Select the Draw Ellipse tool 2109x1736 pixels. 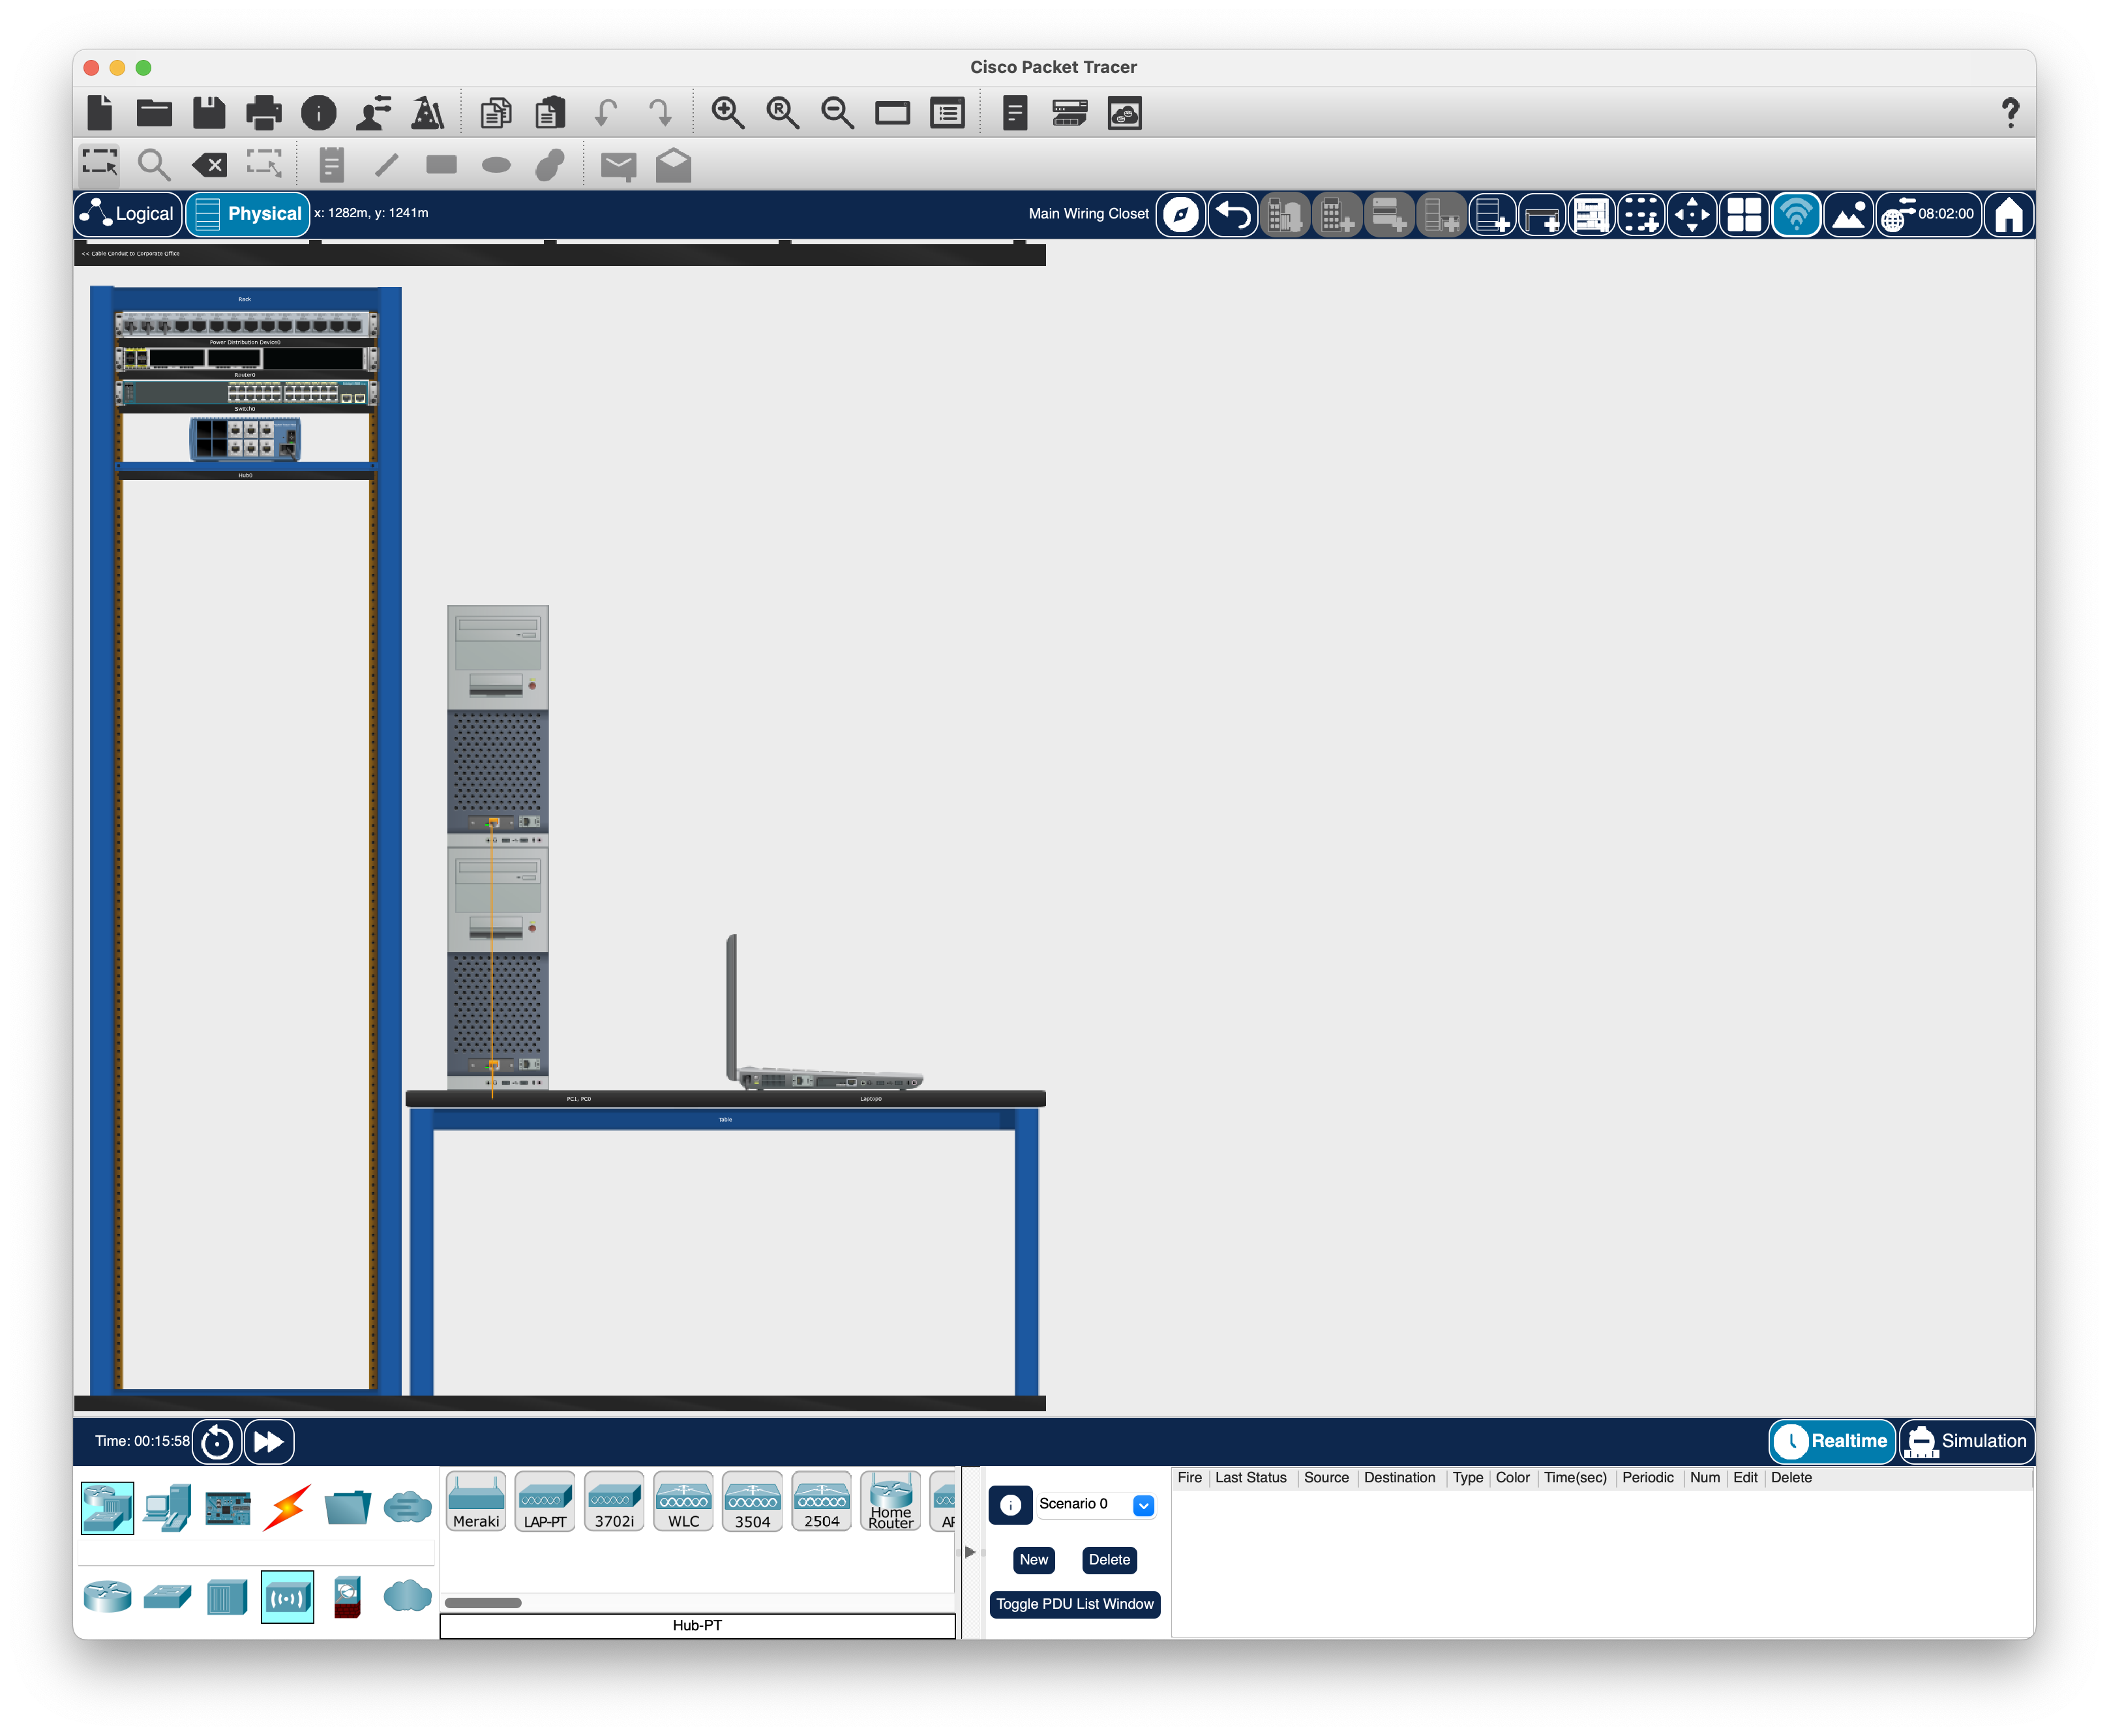coord(496,165)
